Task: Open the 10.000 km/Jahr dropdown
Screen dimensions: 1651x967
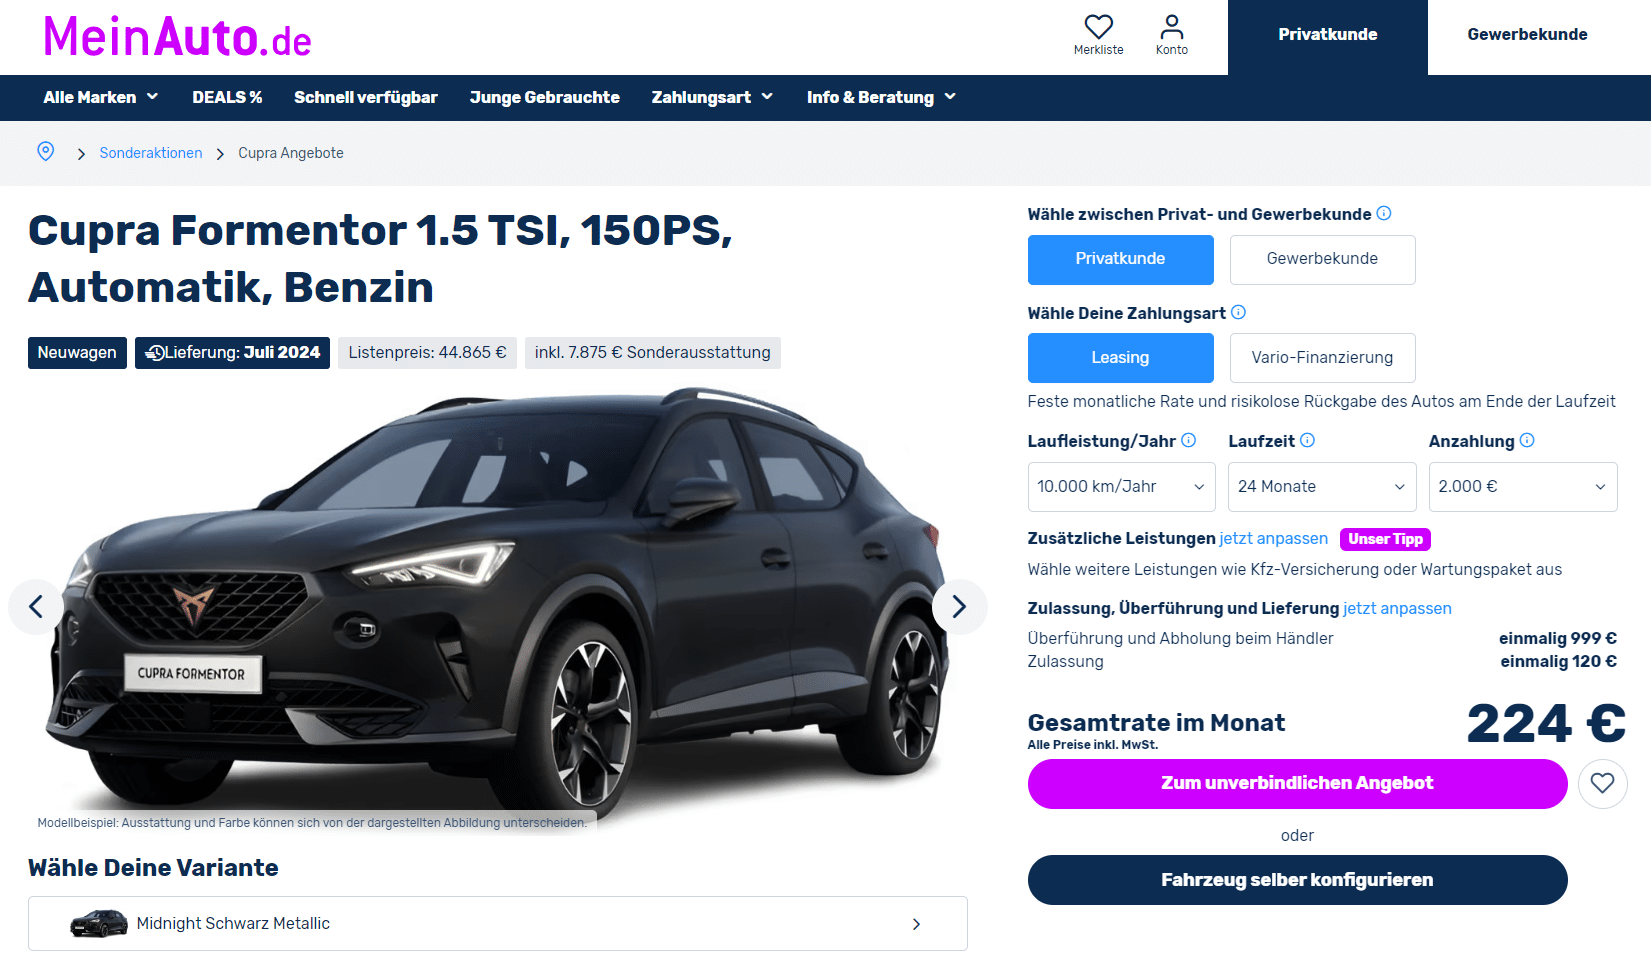Action: coord(1121,487)
